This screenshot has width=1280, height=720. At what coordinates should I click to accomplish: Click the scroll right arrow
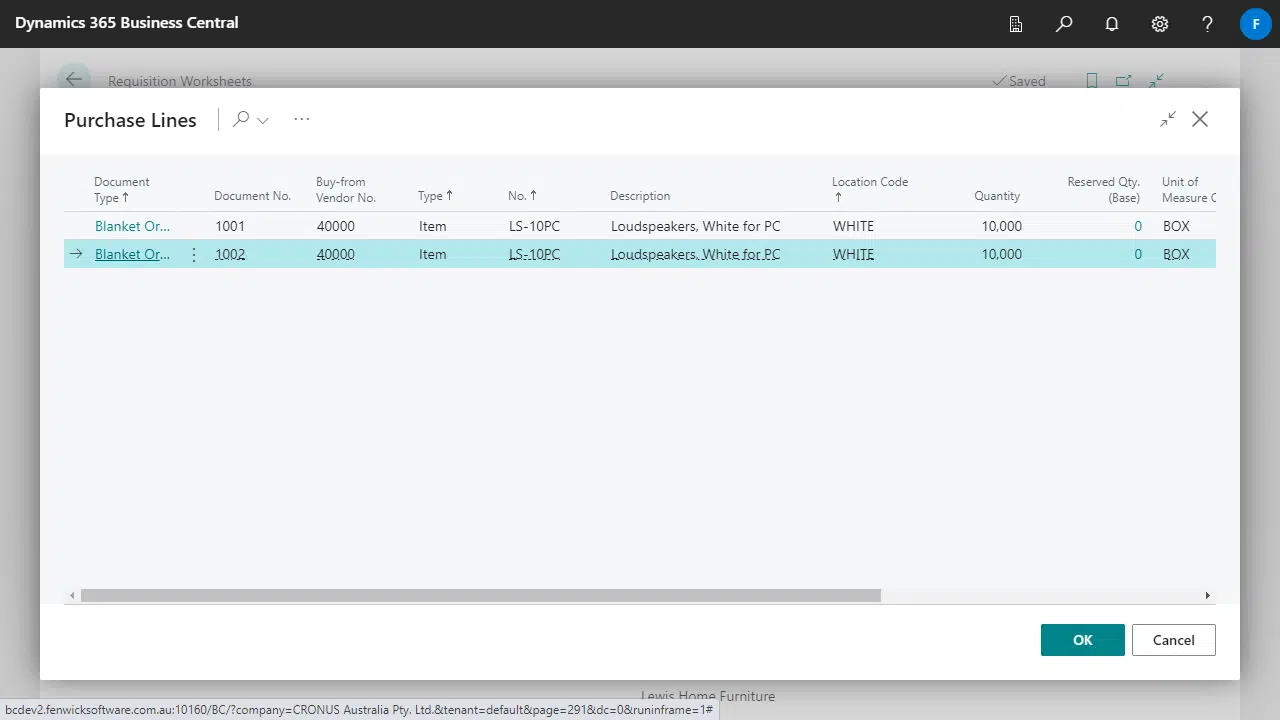coord(1207,595)
